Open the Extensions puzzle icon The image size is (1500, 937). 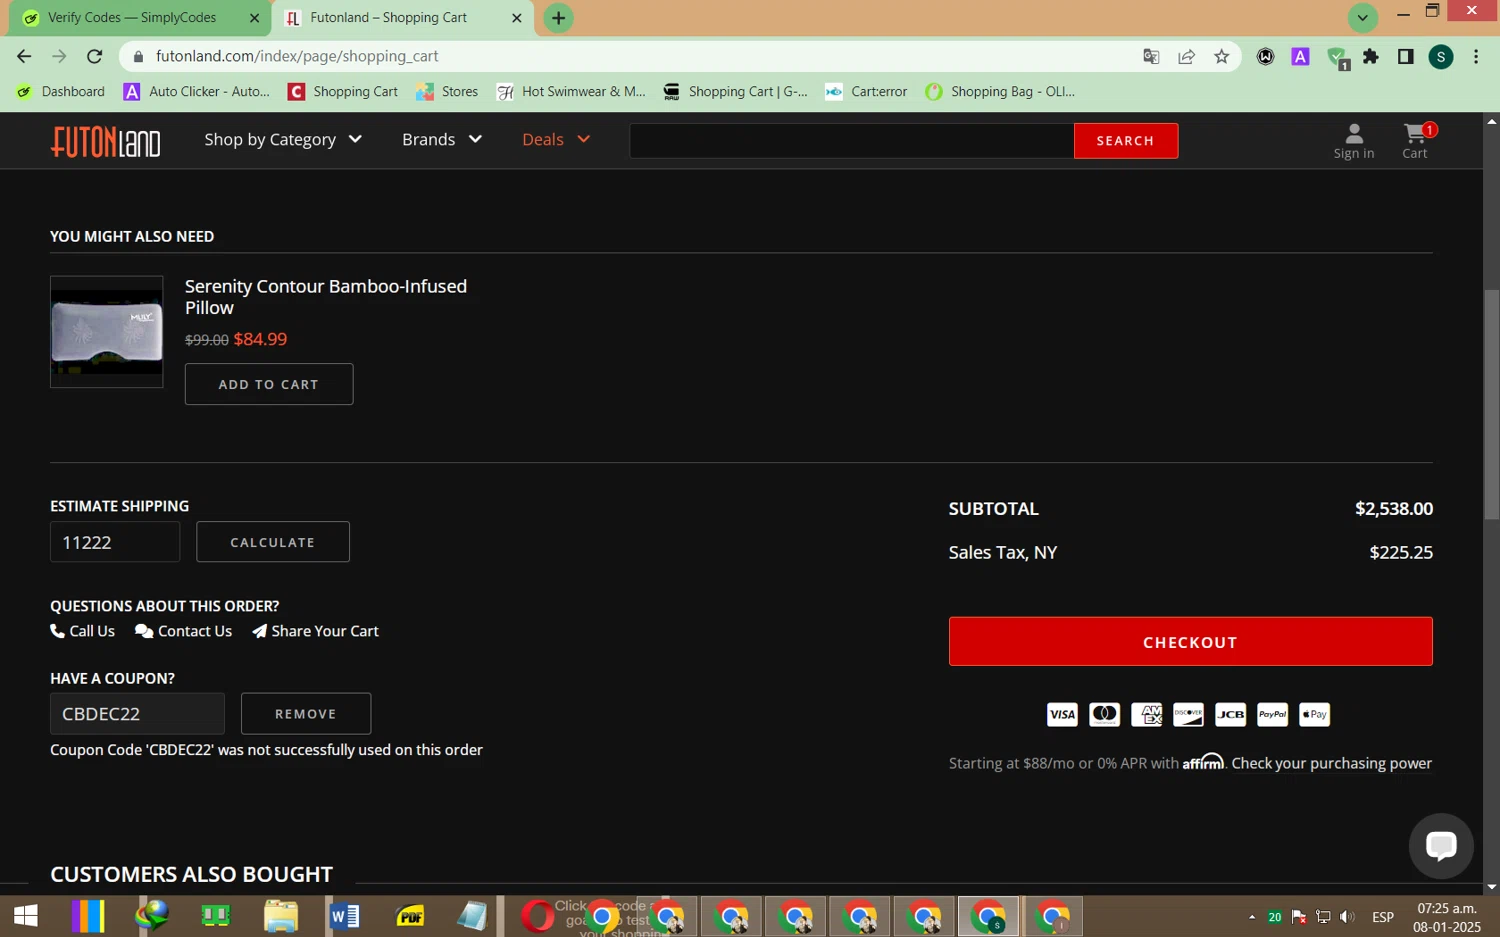pos(1371,57)
